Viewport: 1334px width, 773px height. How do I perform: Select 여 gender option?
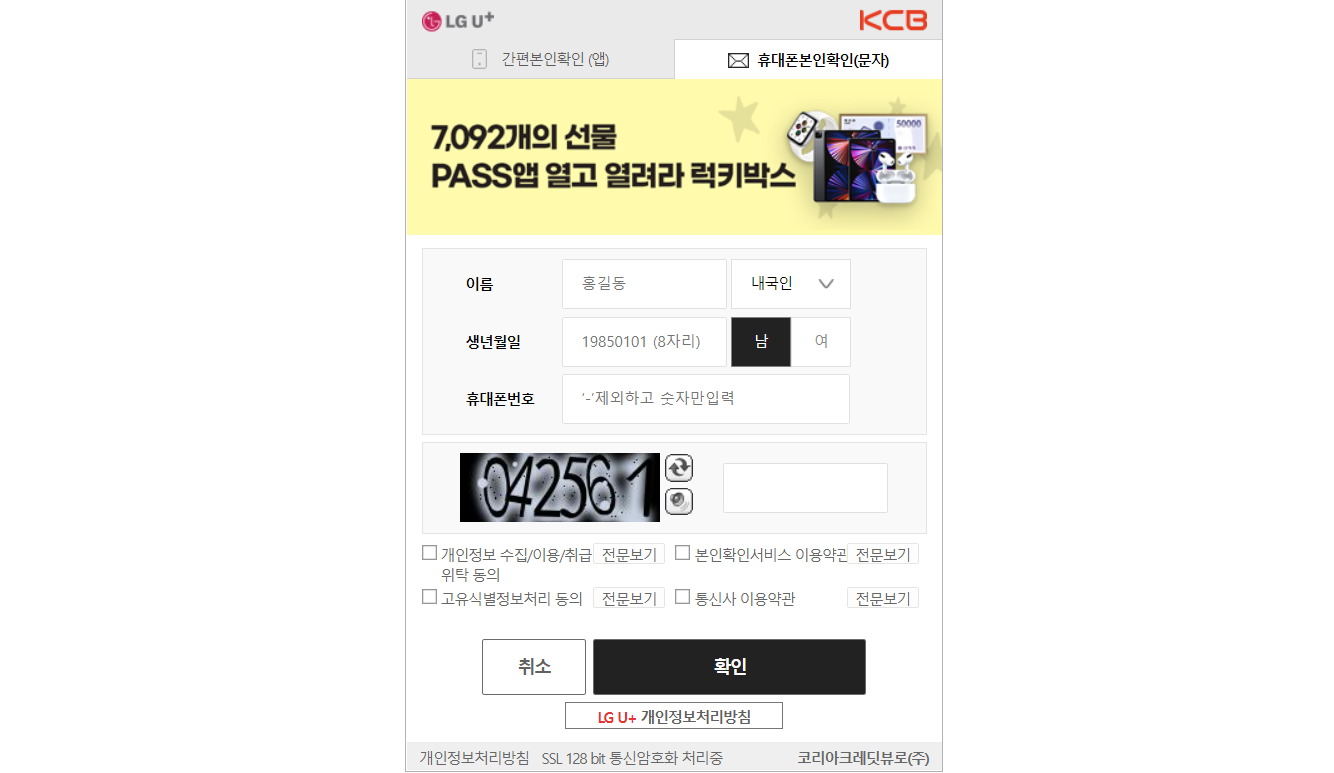pos(821,342)
